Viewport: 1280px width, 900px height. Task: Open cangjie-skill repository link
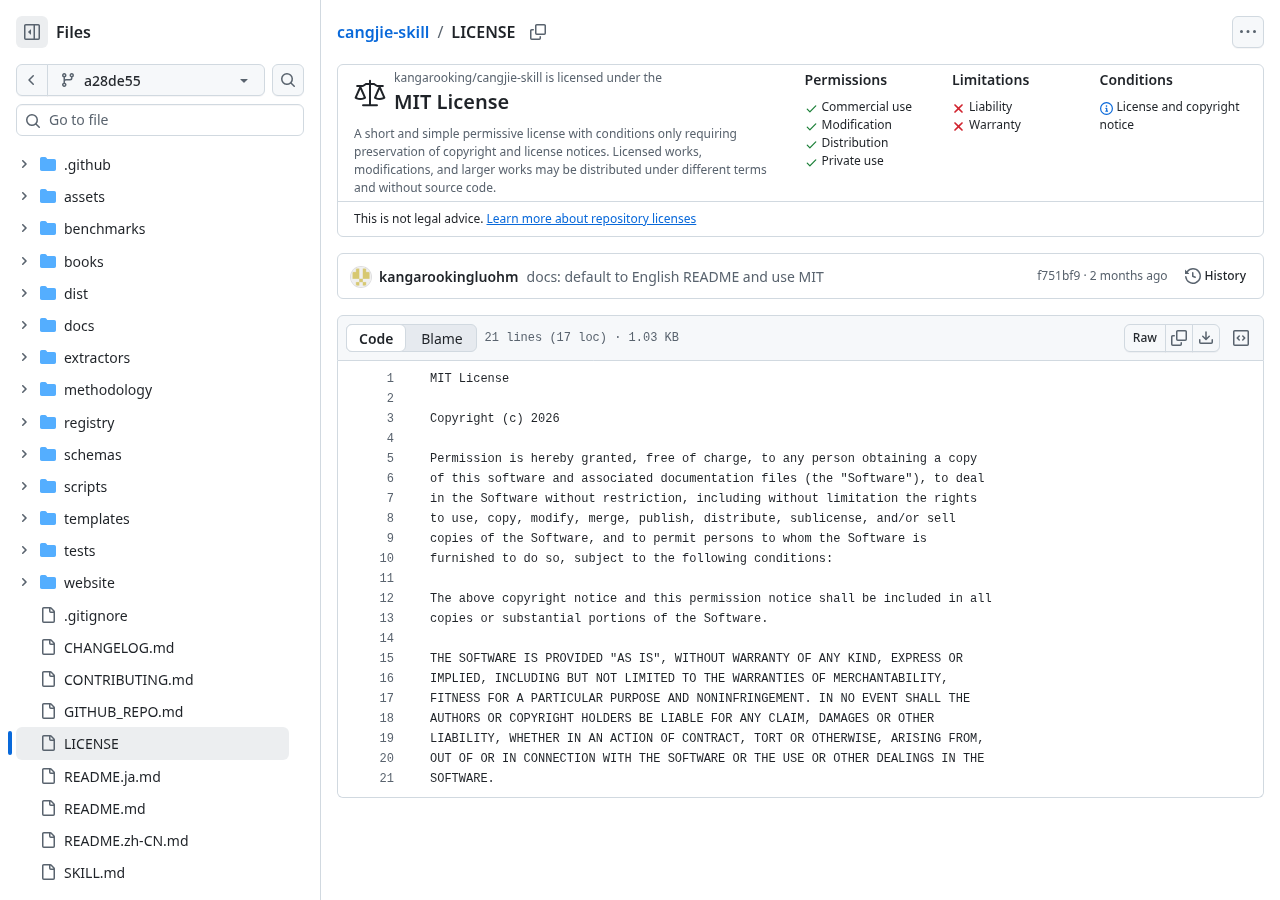pos(383,32)
